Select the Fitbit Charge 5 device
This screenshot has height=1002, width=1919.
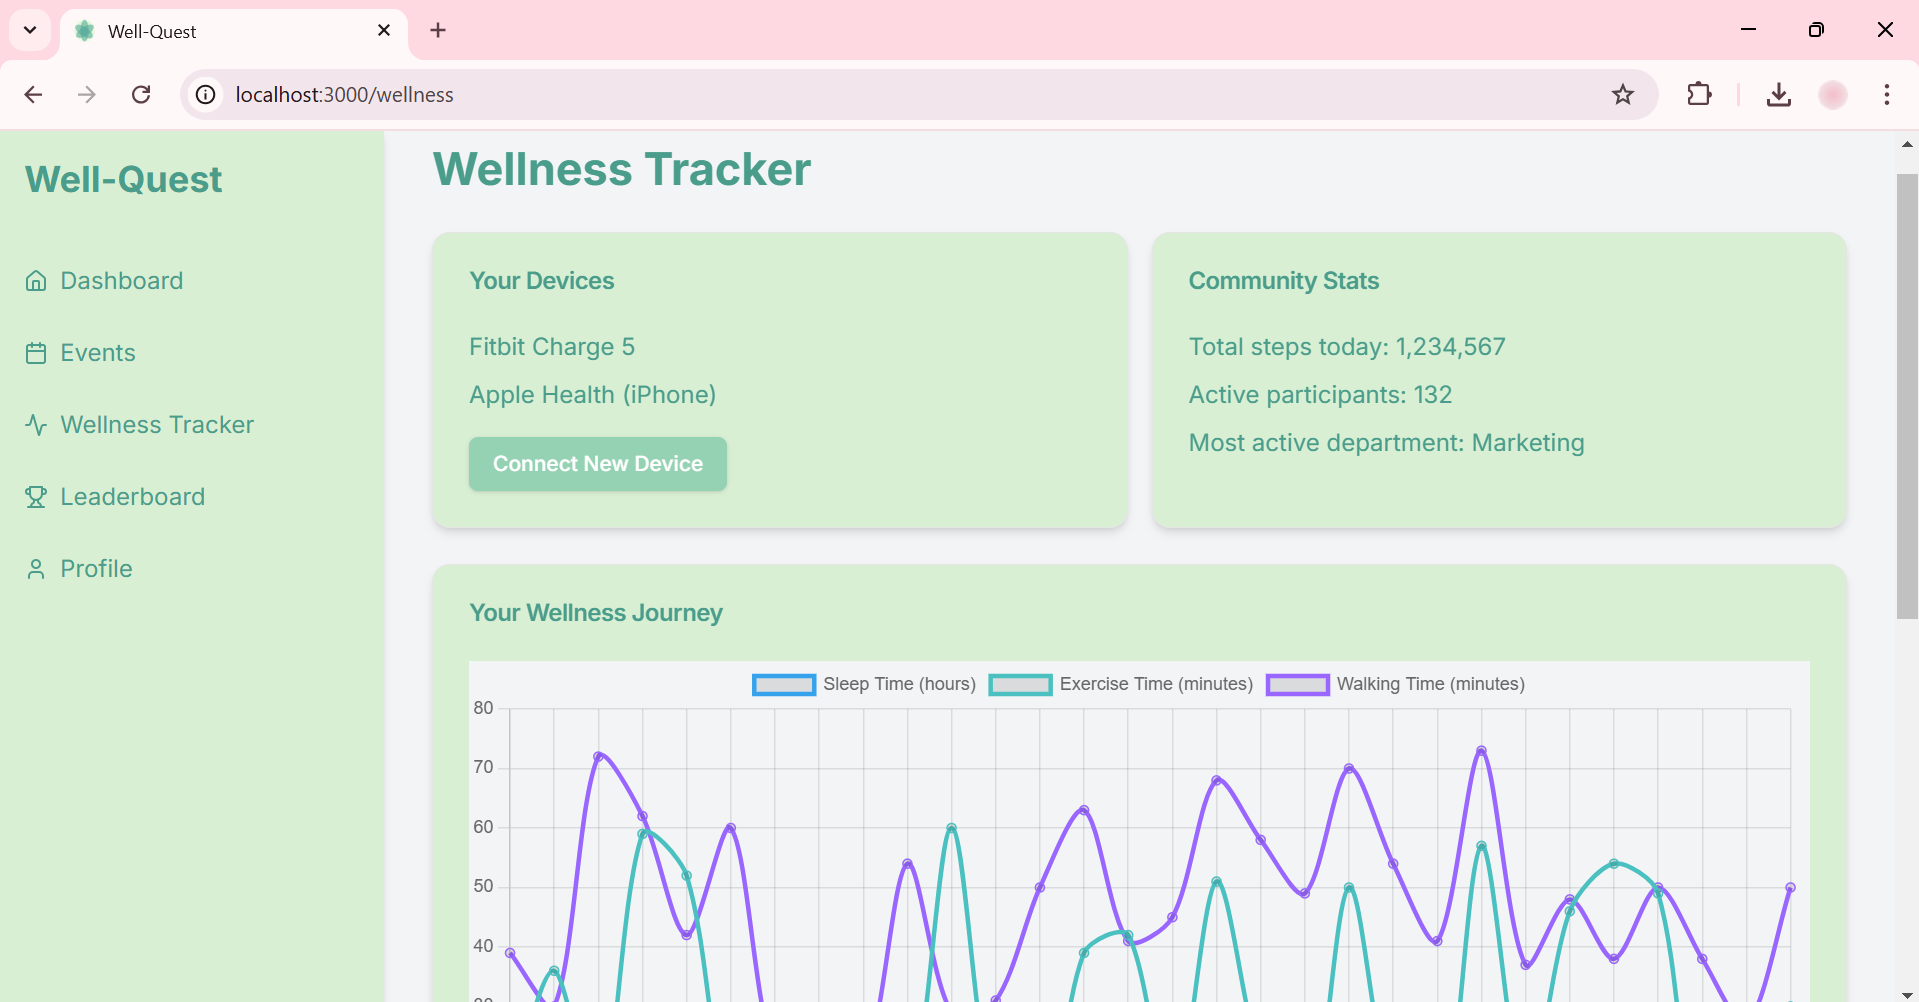(552, 347)
